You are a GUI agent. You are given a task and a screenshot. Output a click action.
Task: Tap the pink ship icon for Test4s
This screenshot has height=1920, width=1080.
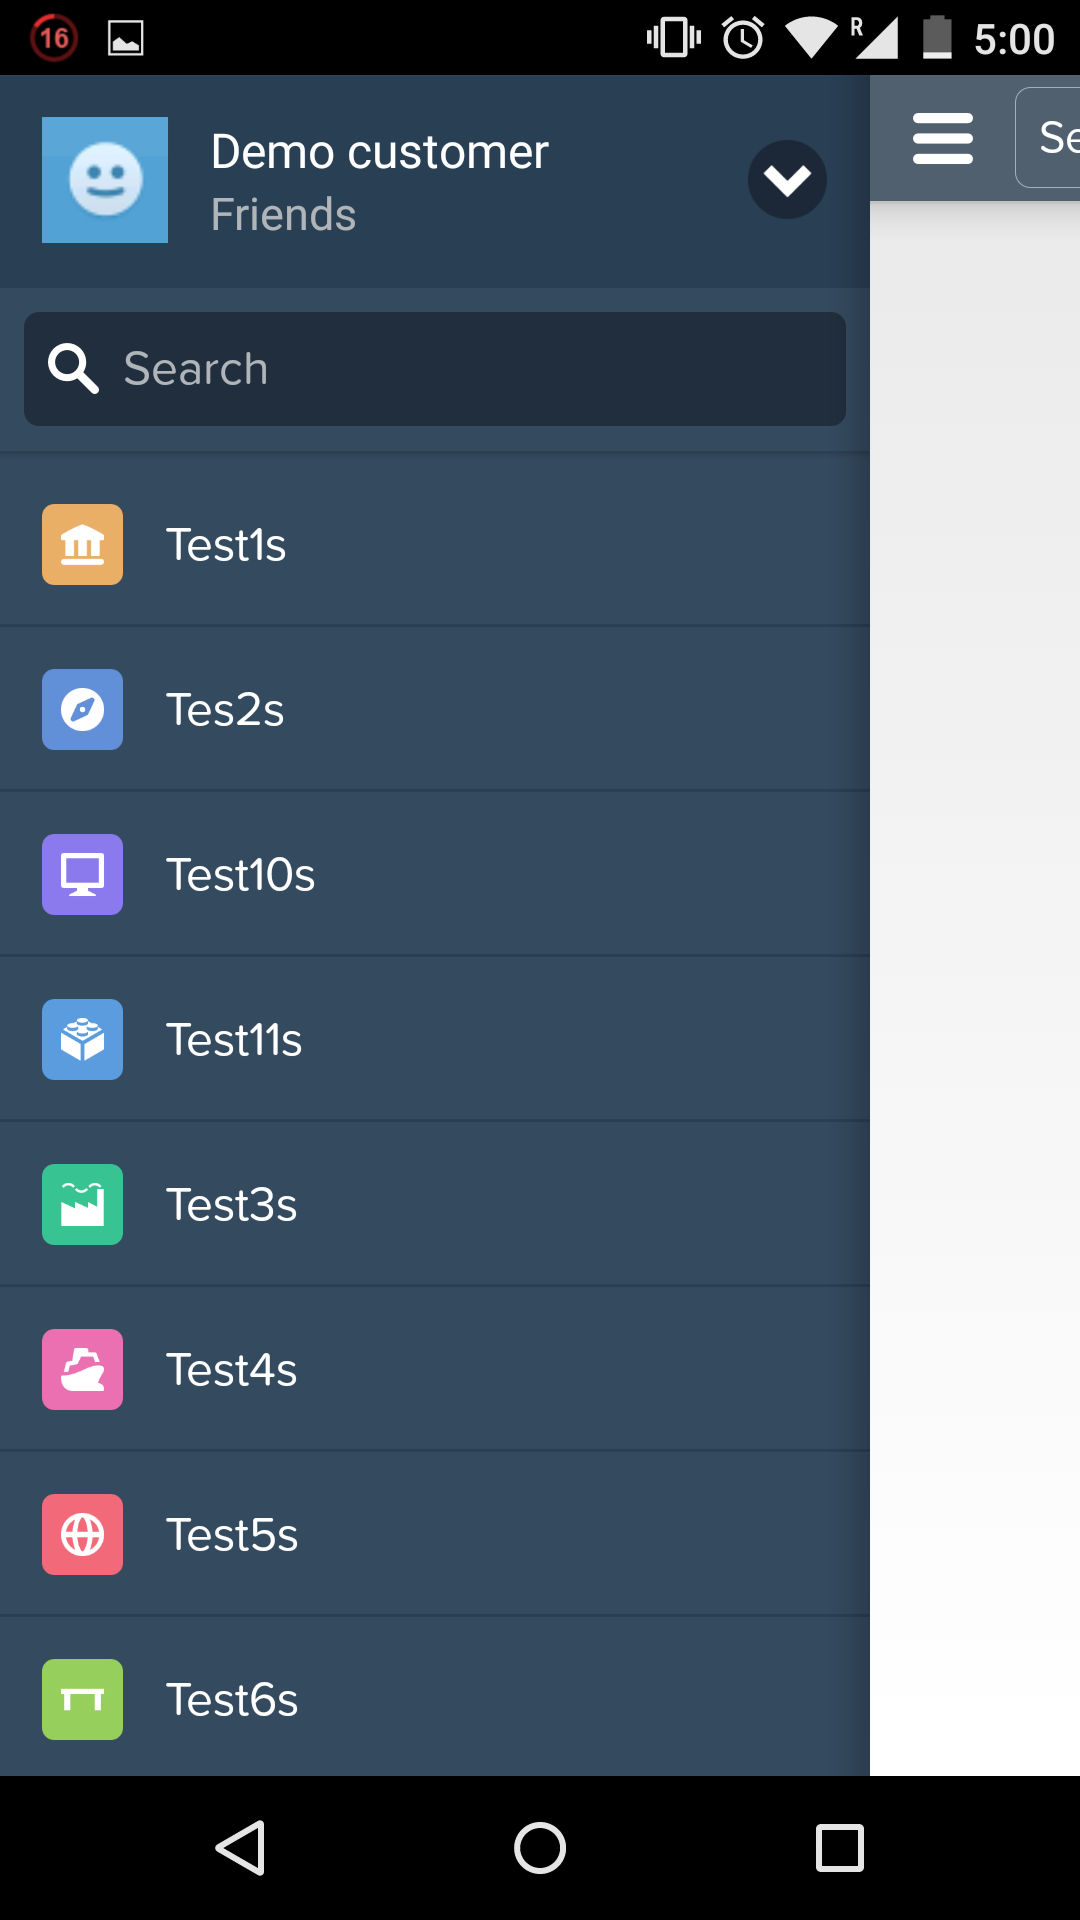coord(82,1370)
